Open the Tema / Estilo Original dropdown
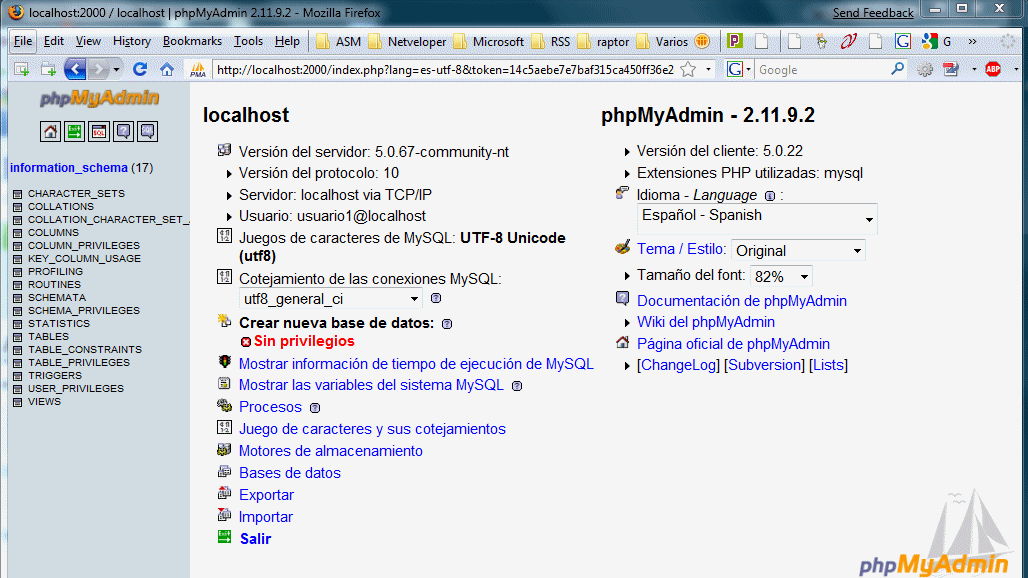This screenshot has width=1028, height=578. point(798,250)
